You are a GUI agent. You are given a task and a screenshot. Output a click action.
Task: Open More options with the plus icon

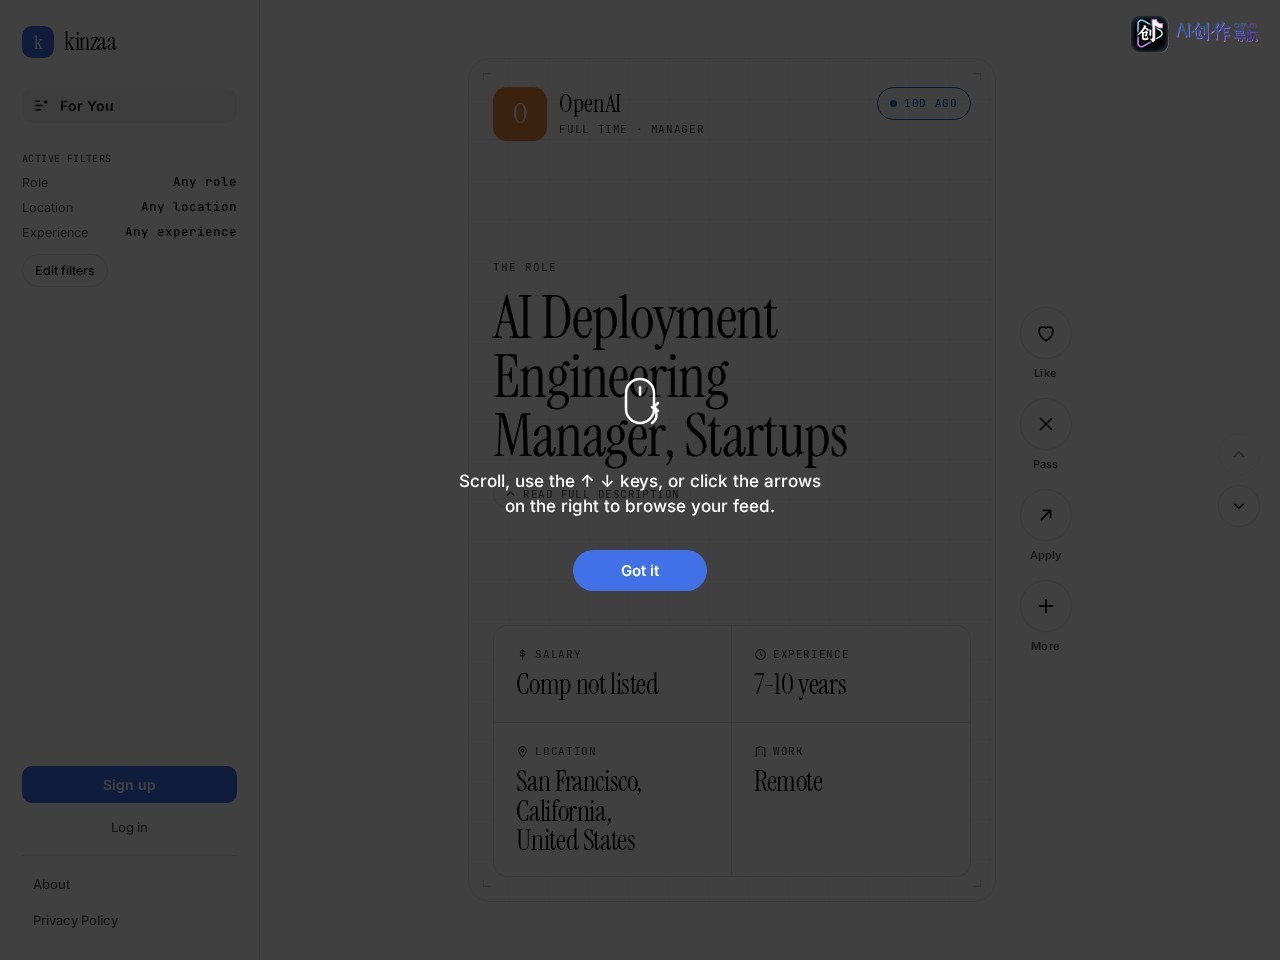(1045, 607)
